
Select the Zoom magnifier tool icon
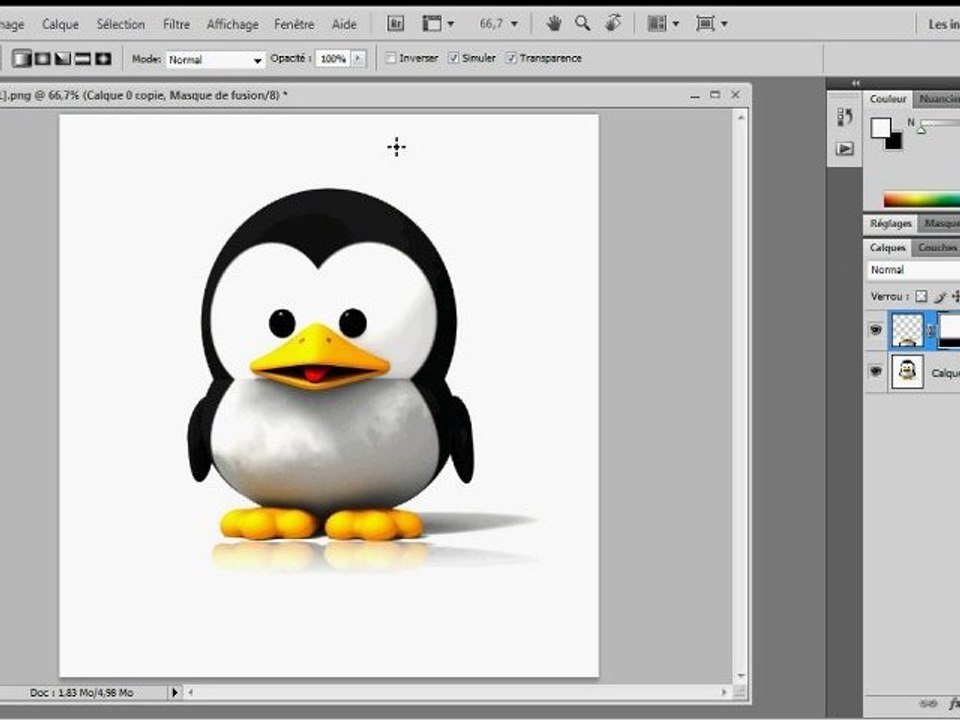pyautogui.click(x=582, y=24)
